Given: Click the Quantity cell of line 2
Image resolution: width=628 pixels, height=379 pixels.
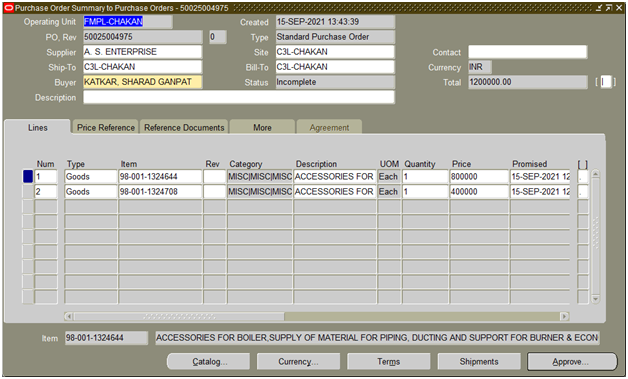Looking at the screenshot, I should pyautogui.click(x=425, y=192).
